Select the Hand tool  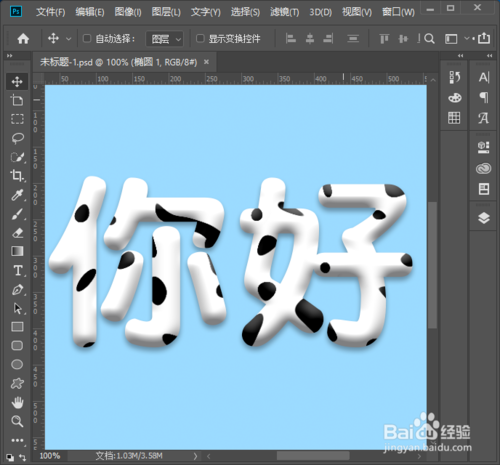point(17,402)
